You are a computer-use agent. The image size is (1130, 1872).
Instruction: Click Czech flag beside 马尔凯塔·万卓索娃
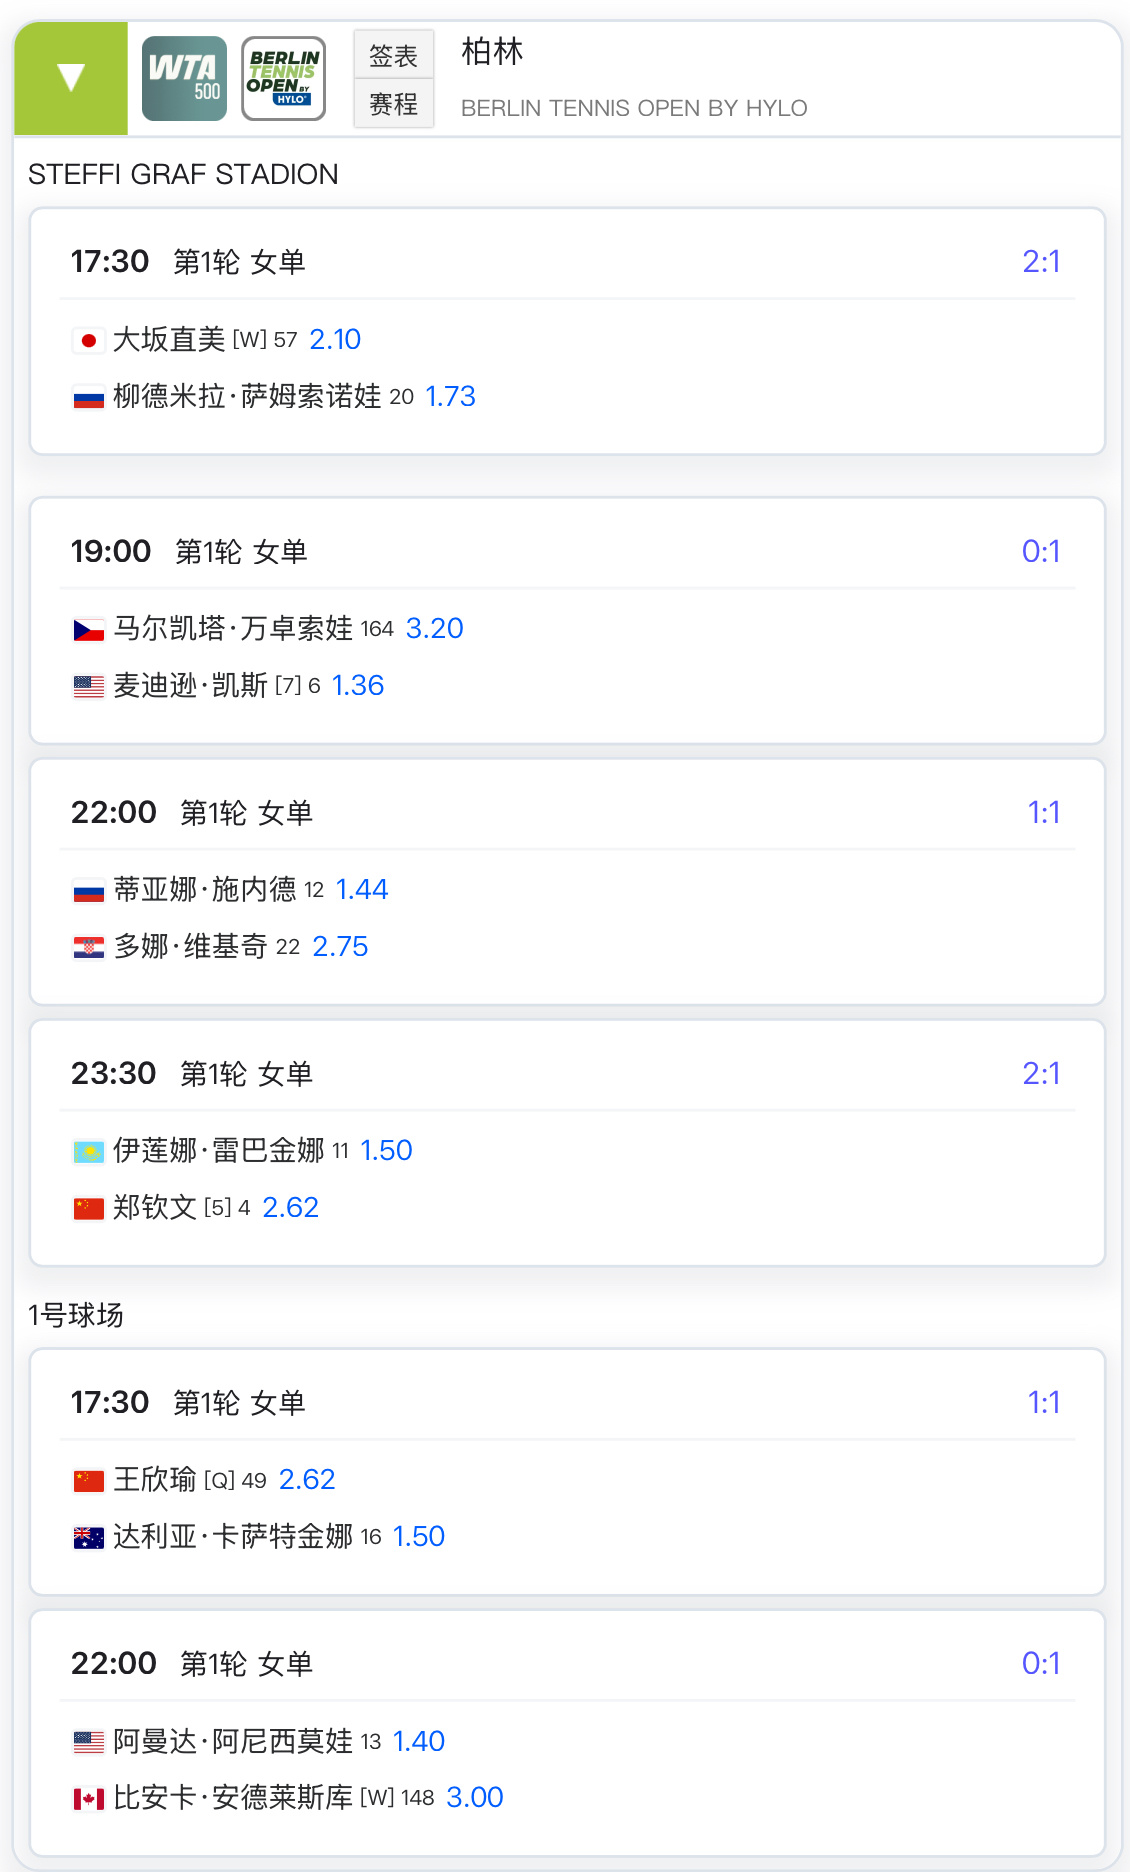[89, 630]
